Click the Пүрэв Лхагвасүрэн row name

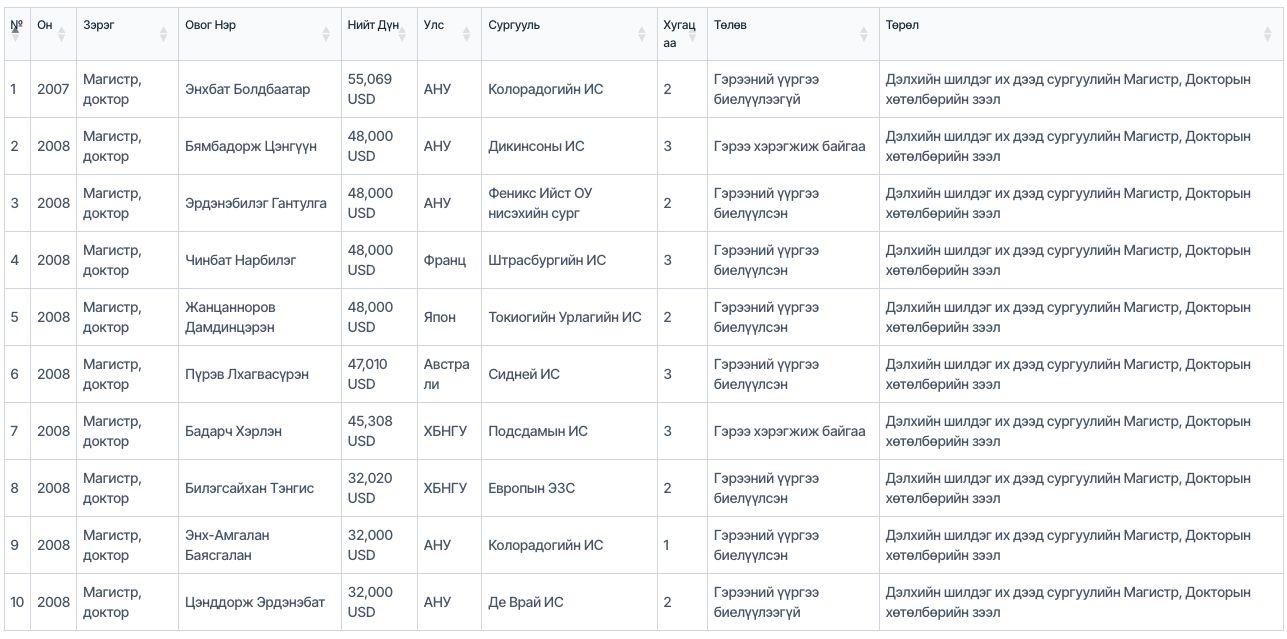click(x=247, y=374)
